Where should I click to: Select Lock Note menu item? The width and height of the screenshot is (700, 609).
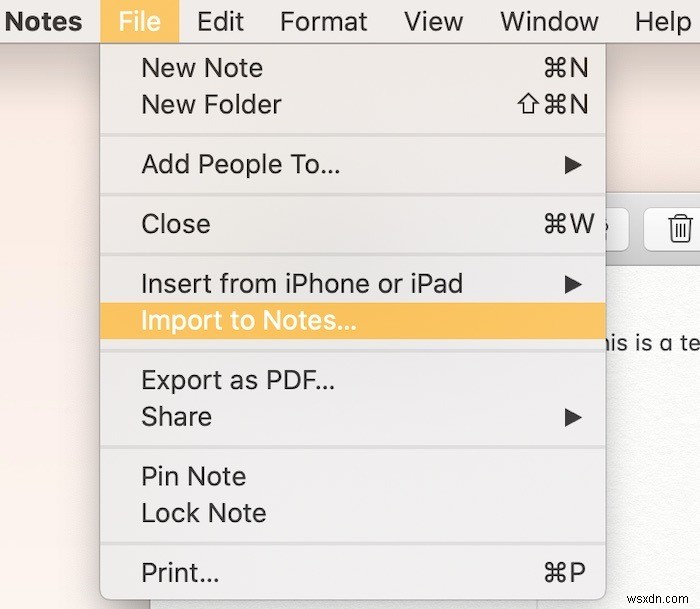(353, 513)
